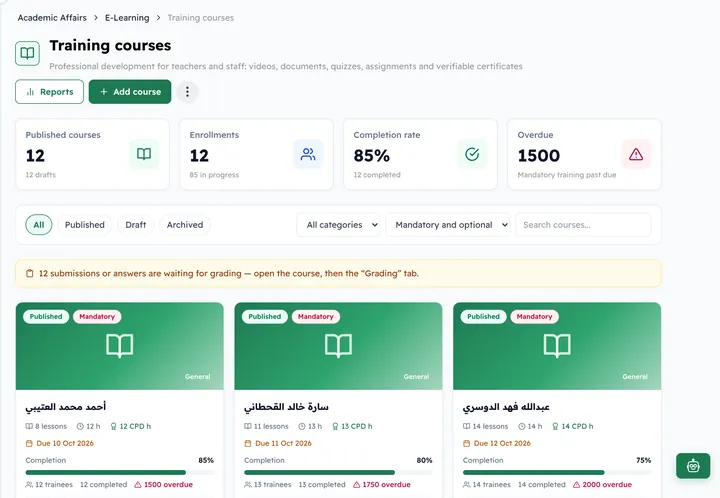Click calendar icon next to Due 12 Oct 2026
Image resolution: width=720 pixels, height=498 pixels.
point(467,443)
